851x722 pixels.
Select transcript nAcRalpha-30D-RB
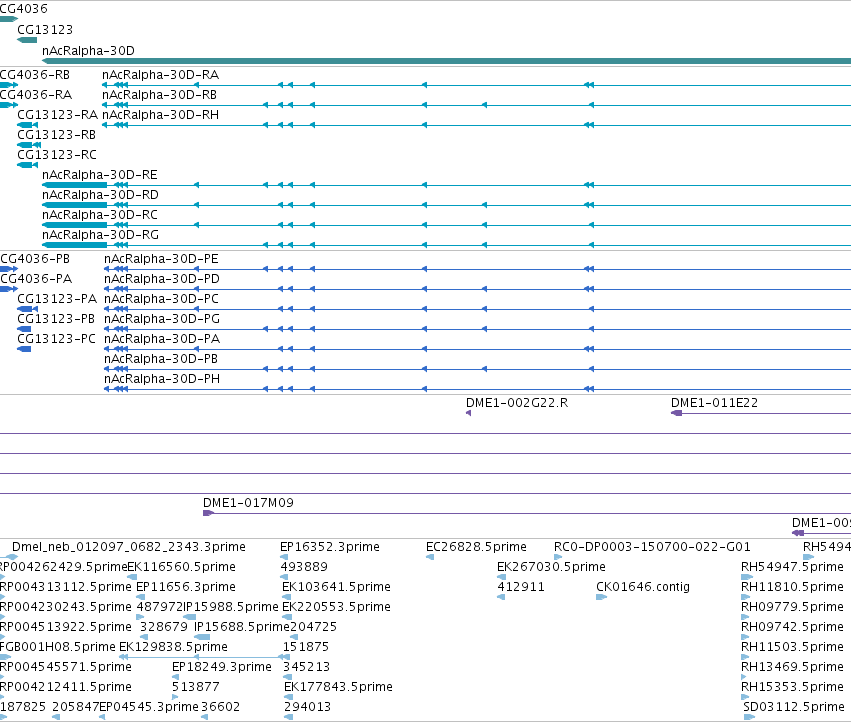click(160, 95)
